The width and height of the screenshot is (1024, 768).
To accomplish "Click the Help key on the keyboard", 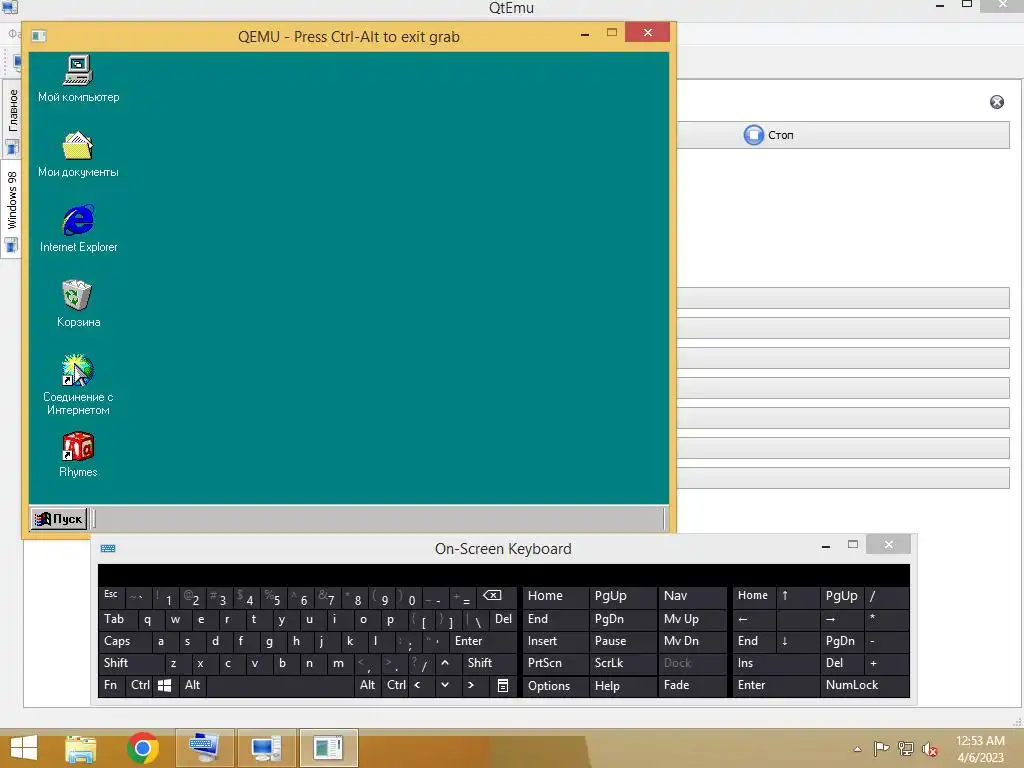I will pos(622,686).
